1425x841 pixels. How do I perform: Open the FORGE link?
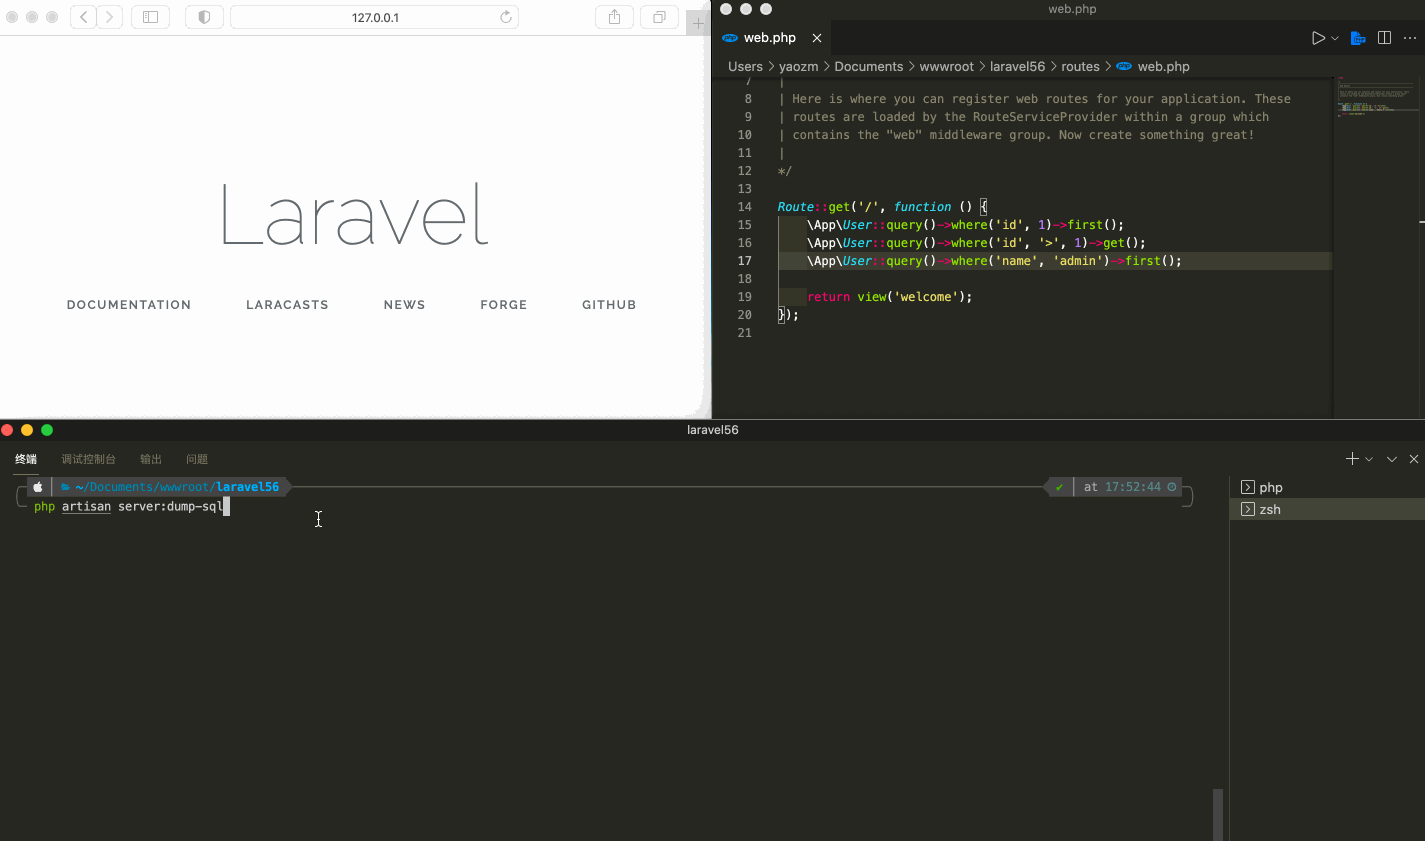503,305
